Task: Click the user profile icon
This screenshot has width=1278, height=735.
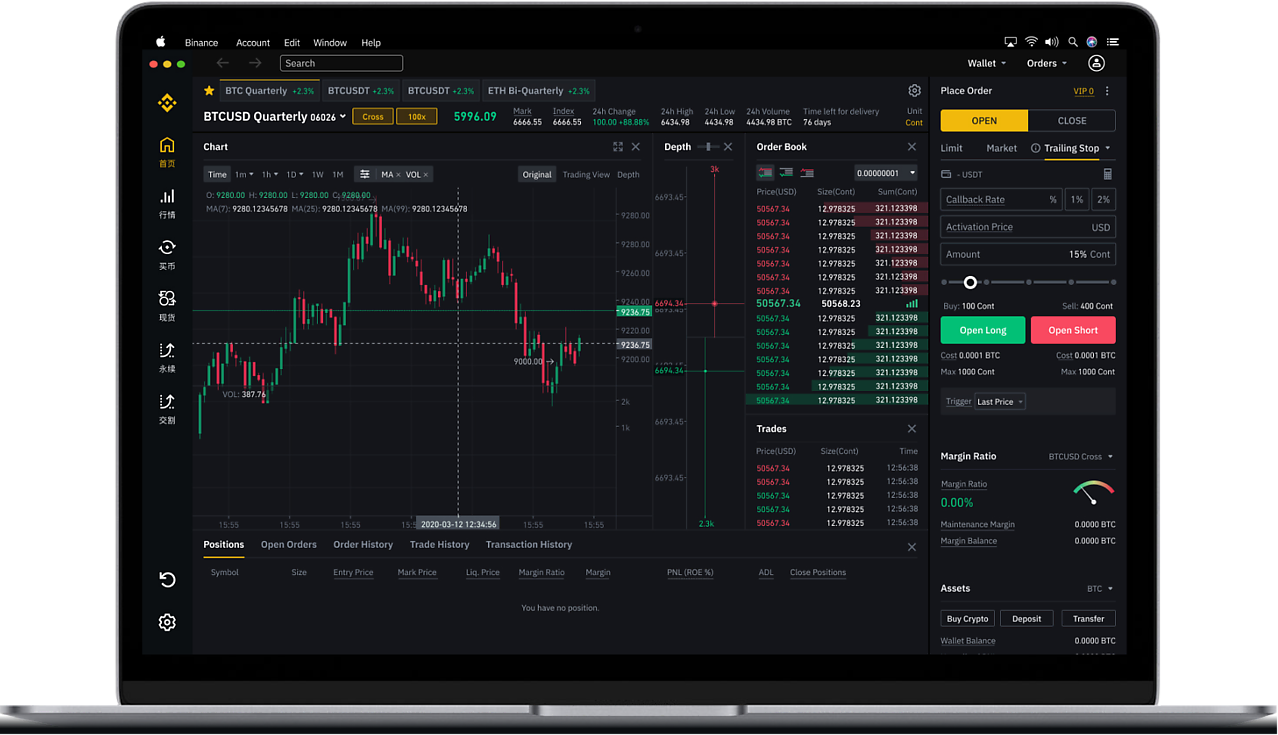Action: click(1096, 63)
